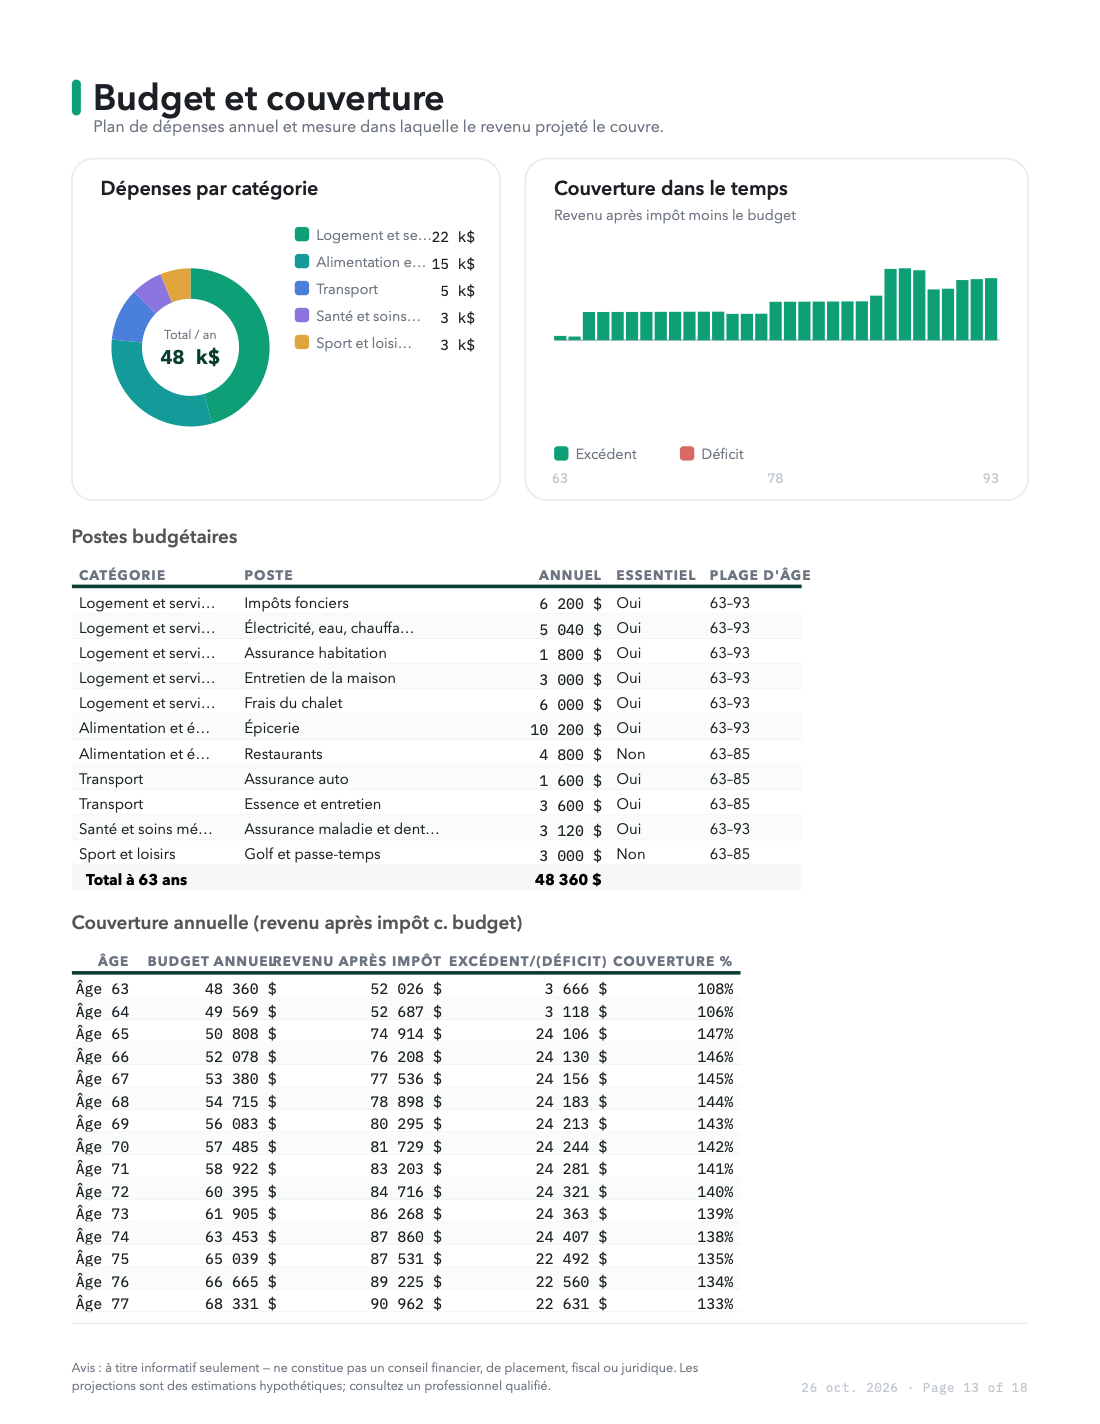Viewport: 1100px width, 1424px height.
Task: Click the green Excédent legend swatch
Action: pyautogui.click(x=561, y=454)
